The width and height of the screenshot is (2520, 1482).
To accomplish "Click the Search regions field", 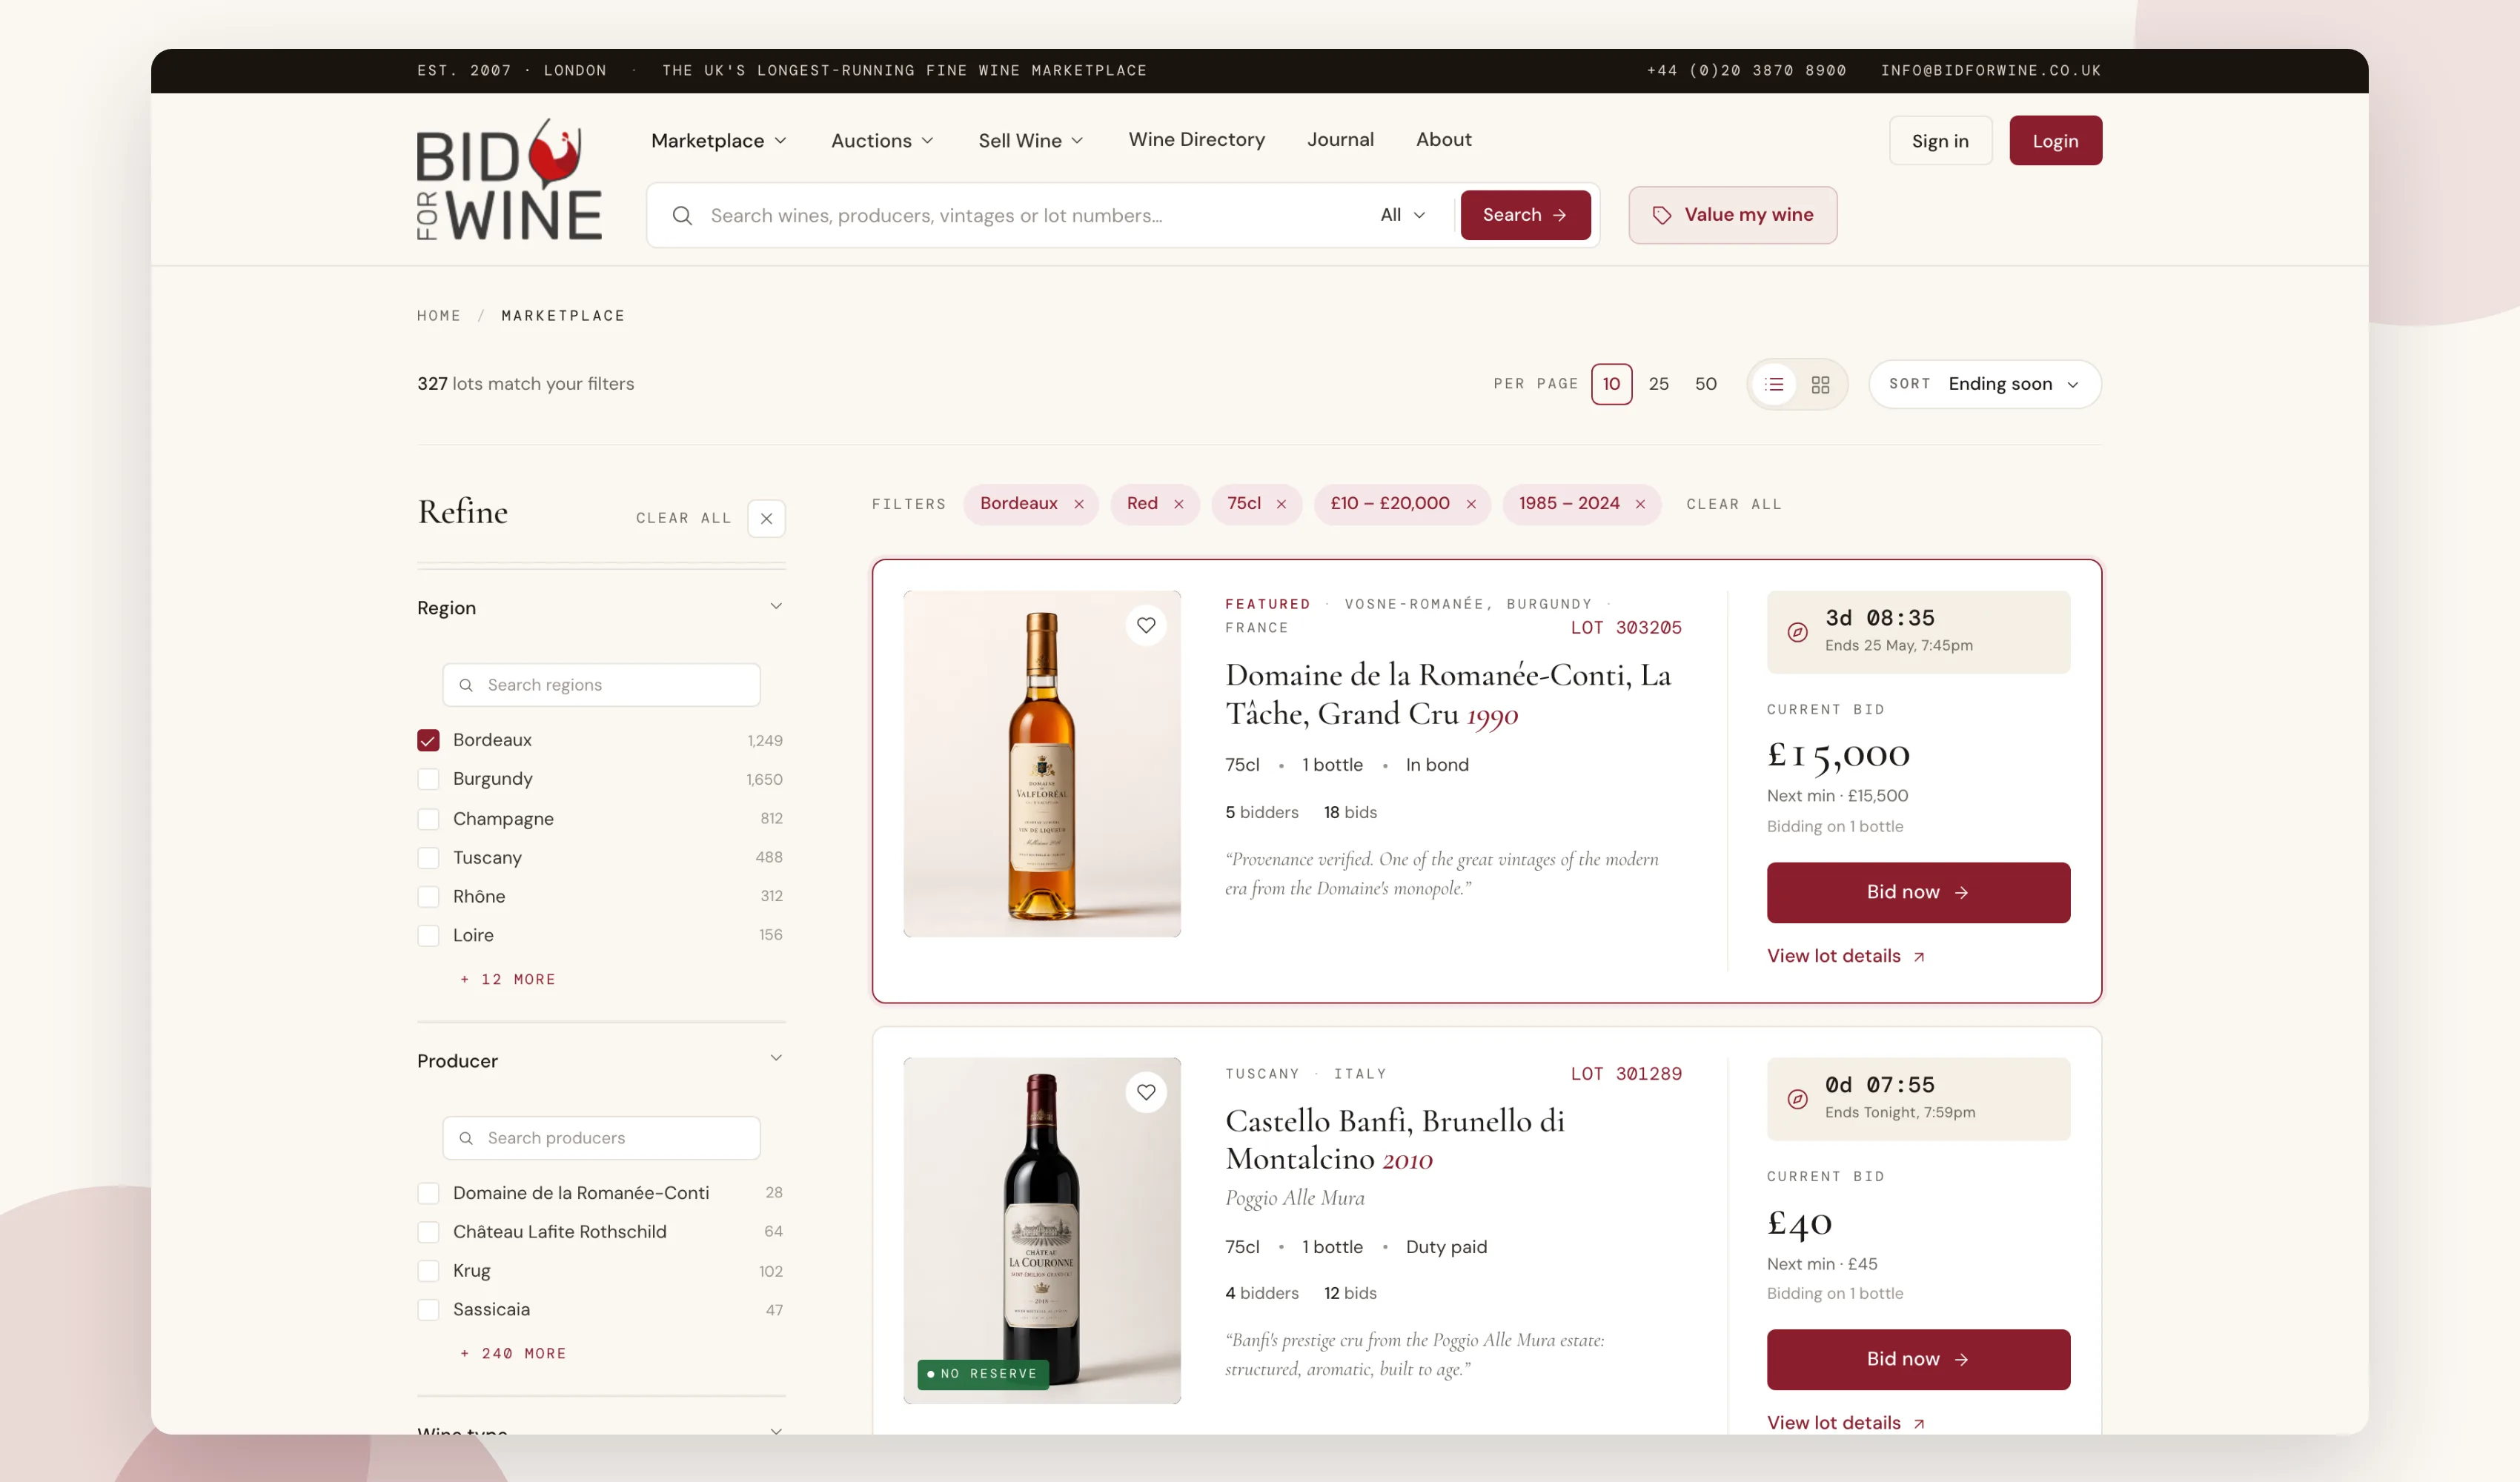I will pyautogui.click(x=601, y=685).
